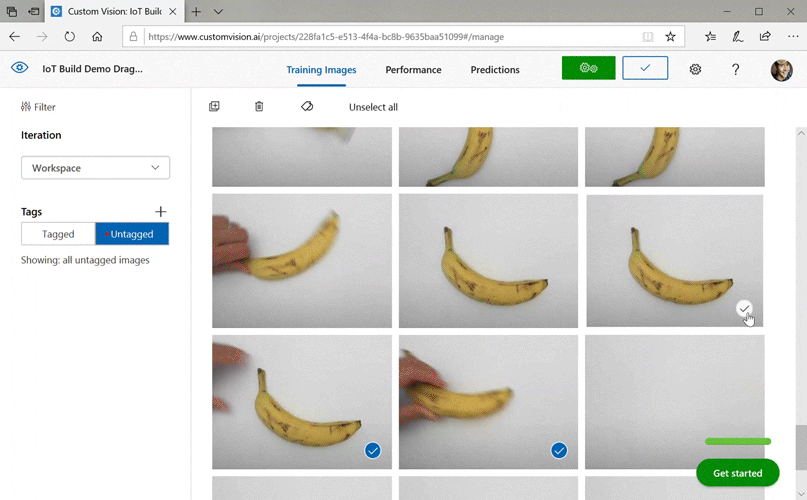The height and width of the screenshot is (500, 807).
Task: Open browser more options ellipsis
Action: pos(793,37)
